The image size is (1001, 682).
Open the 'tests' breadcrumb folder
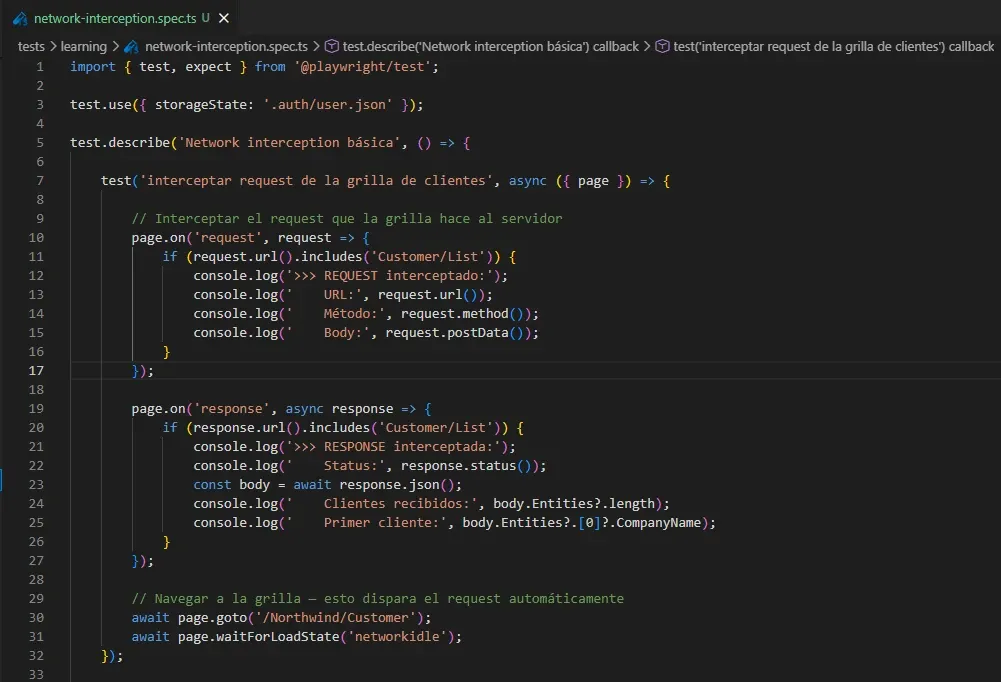coord(31,47)
